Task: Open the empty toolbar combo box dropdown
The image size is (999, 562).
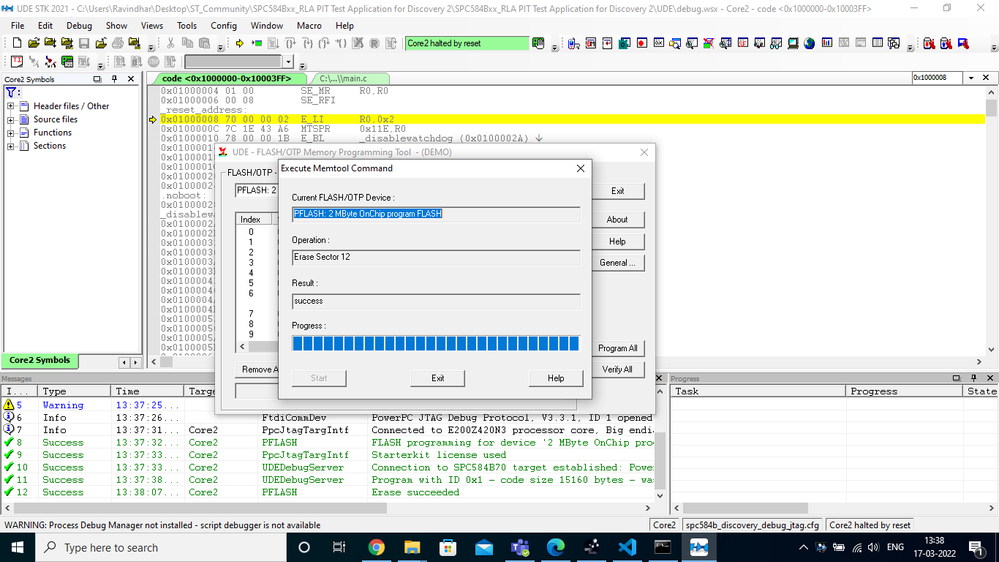Action: tap(289, 62)
